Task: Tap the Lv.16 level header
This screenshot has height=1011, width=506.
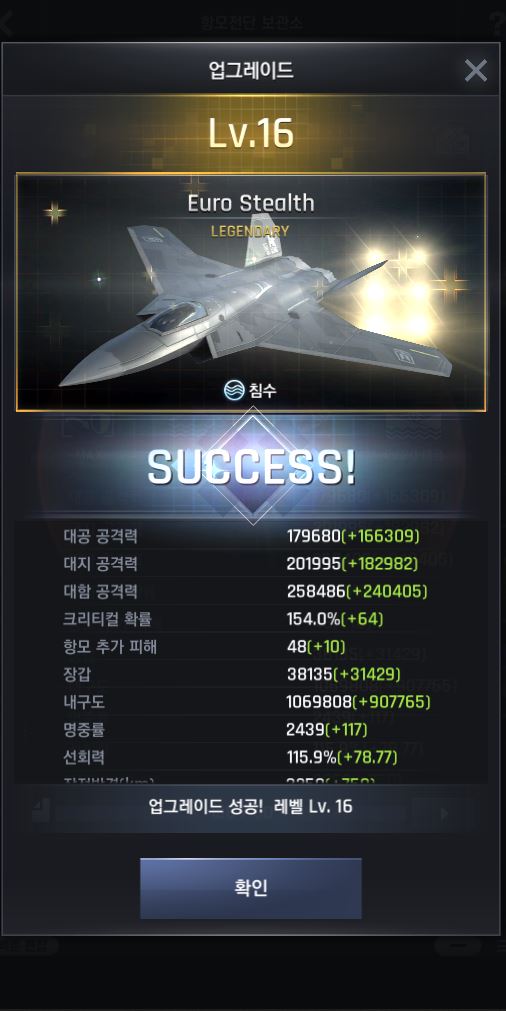Action: point(251,133)
